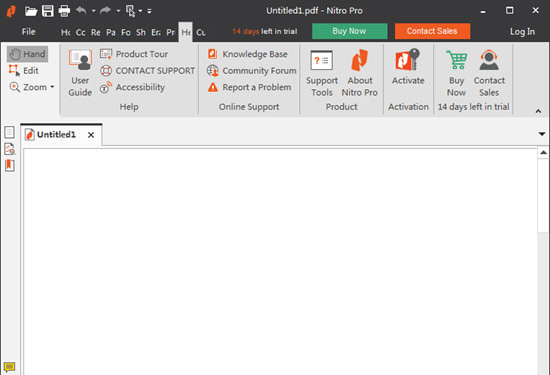Select the Edit tool
Image resolution: width=550 pixels, height=375 pixels.
(24, 71)
